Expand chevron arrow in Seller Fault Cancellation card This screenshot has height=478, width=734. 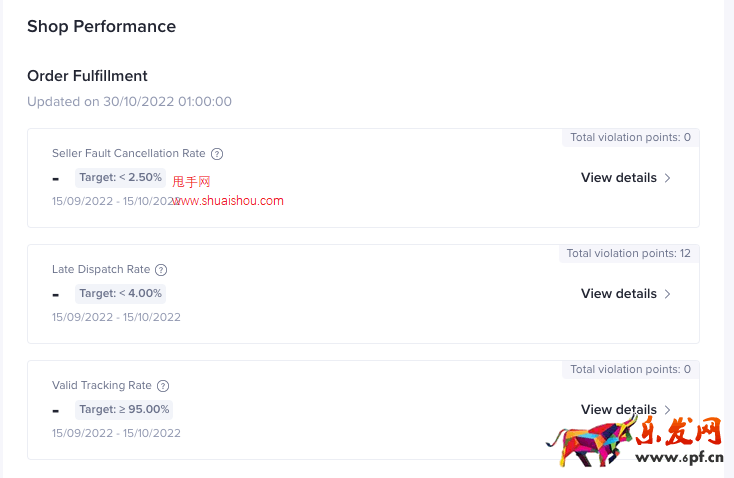pos(668,178)
